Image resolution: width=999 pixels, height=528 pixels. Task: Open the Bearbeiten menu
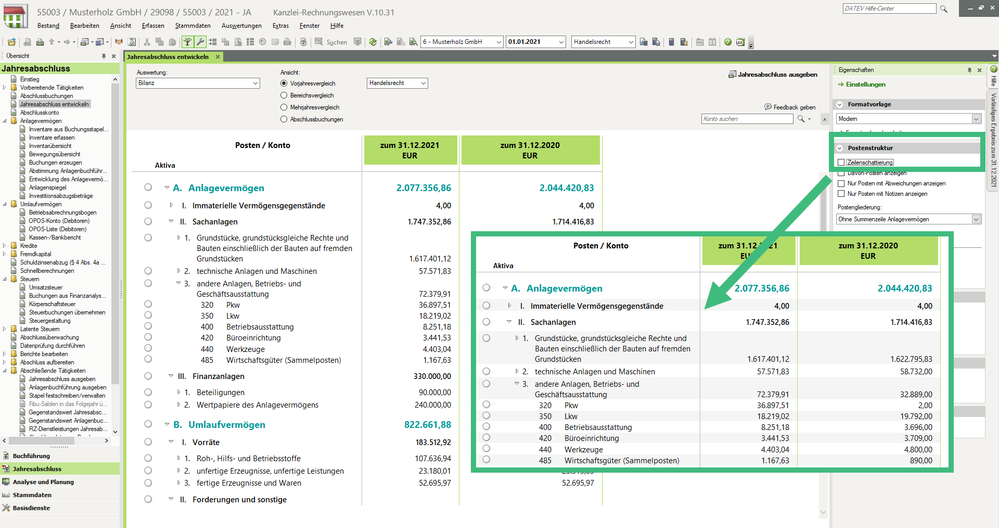pos(85,26)
